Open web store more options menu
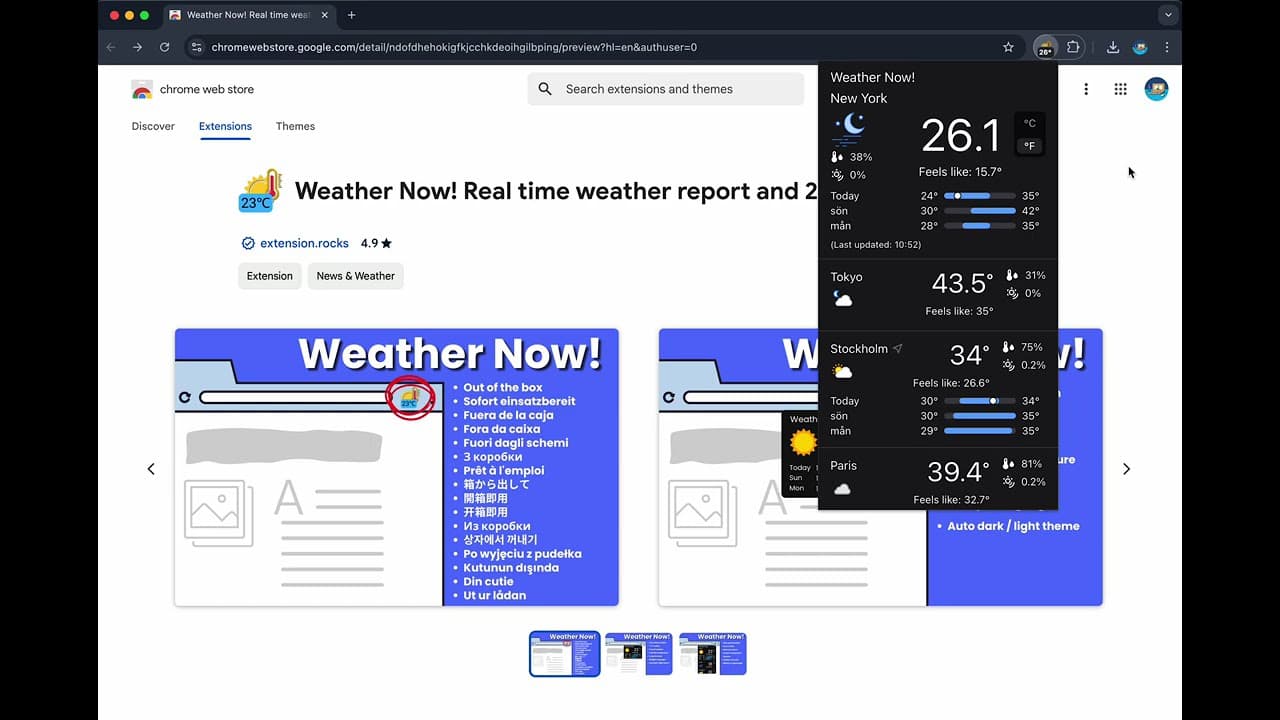1280x720 pixels. (1086, 89)
